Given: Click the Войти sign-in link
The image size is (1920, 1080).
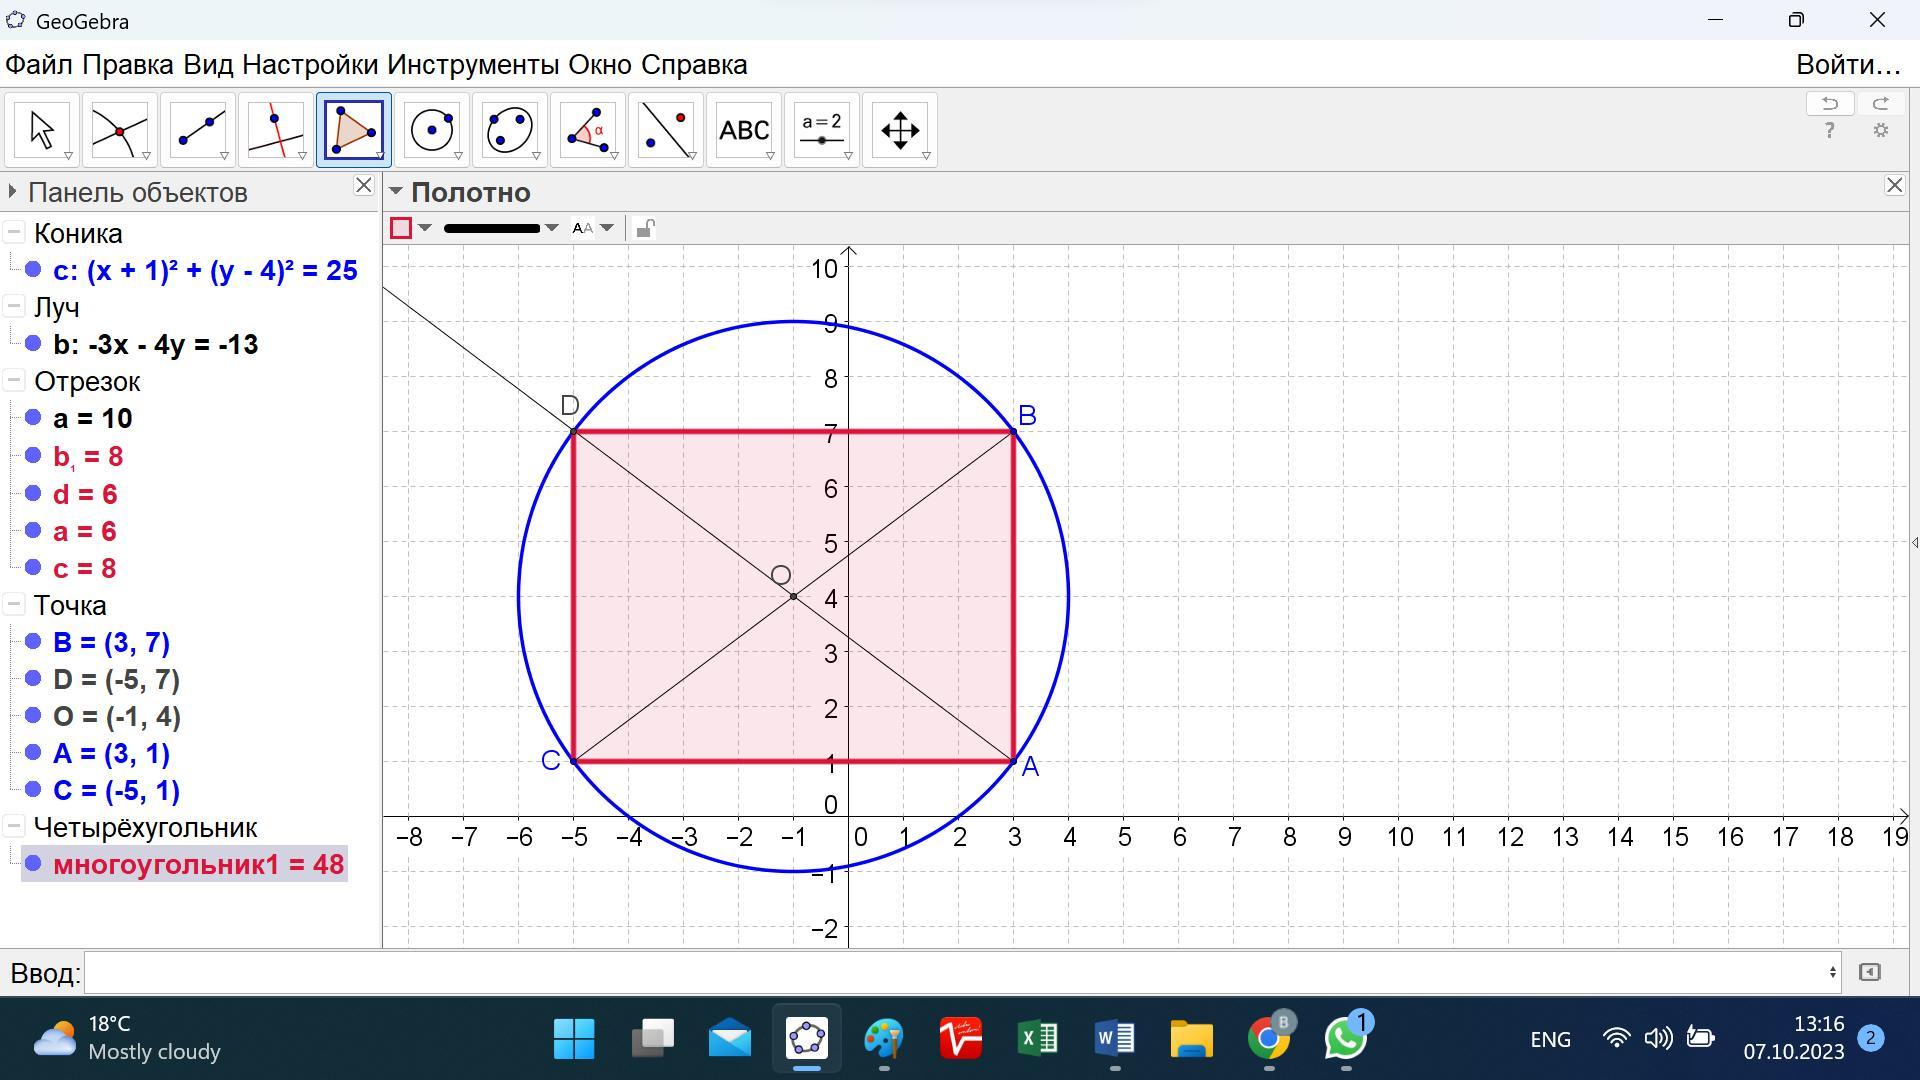Looking at the screenshot, I should [1847, 65].
